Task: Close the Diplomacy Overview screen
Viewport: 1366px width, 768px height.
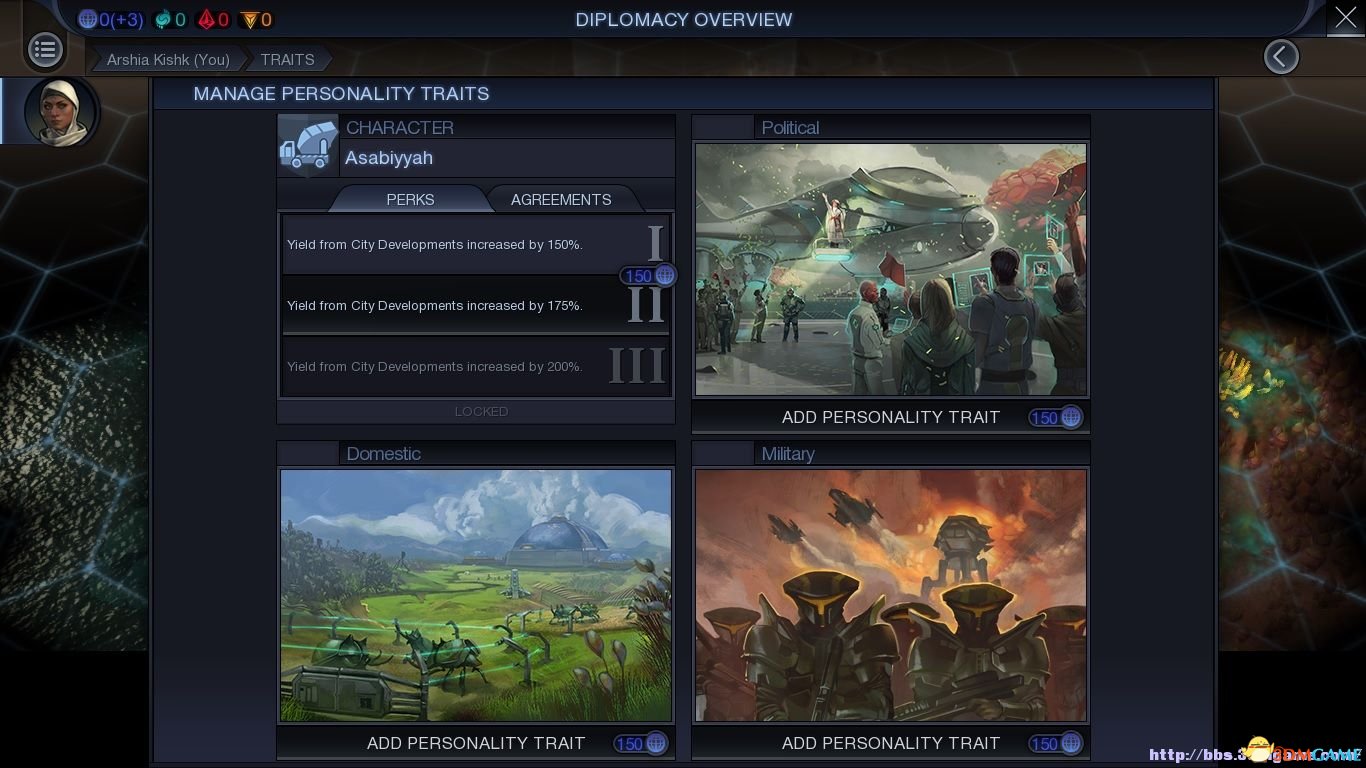Action: (1345, 18)
